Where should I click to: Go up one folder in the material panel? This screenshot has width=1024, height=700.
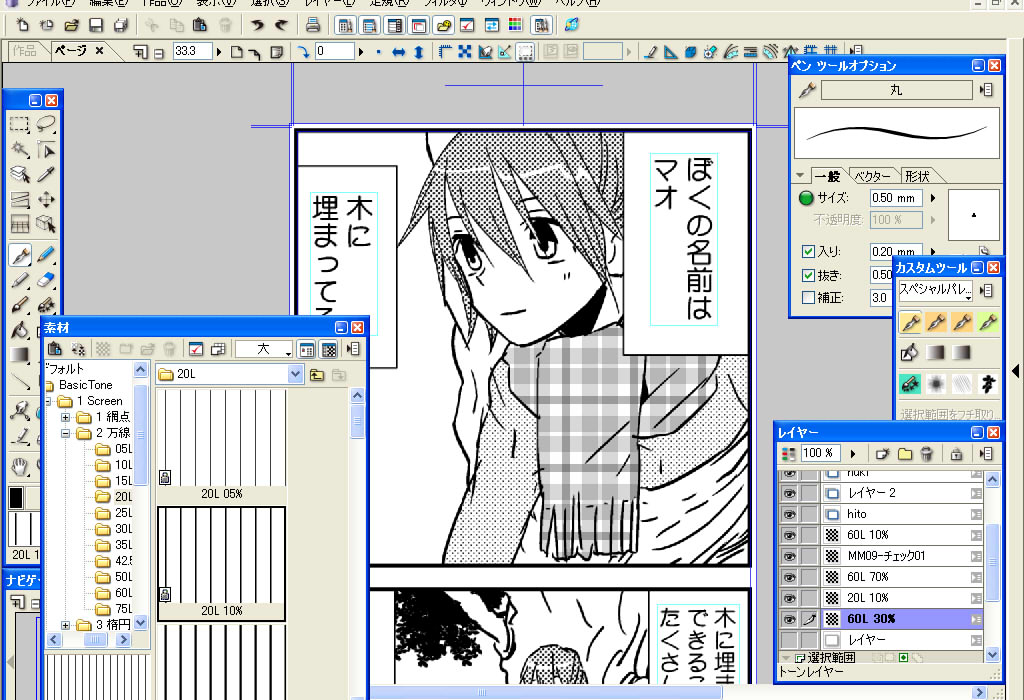[x=317, y=374]
